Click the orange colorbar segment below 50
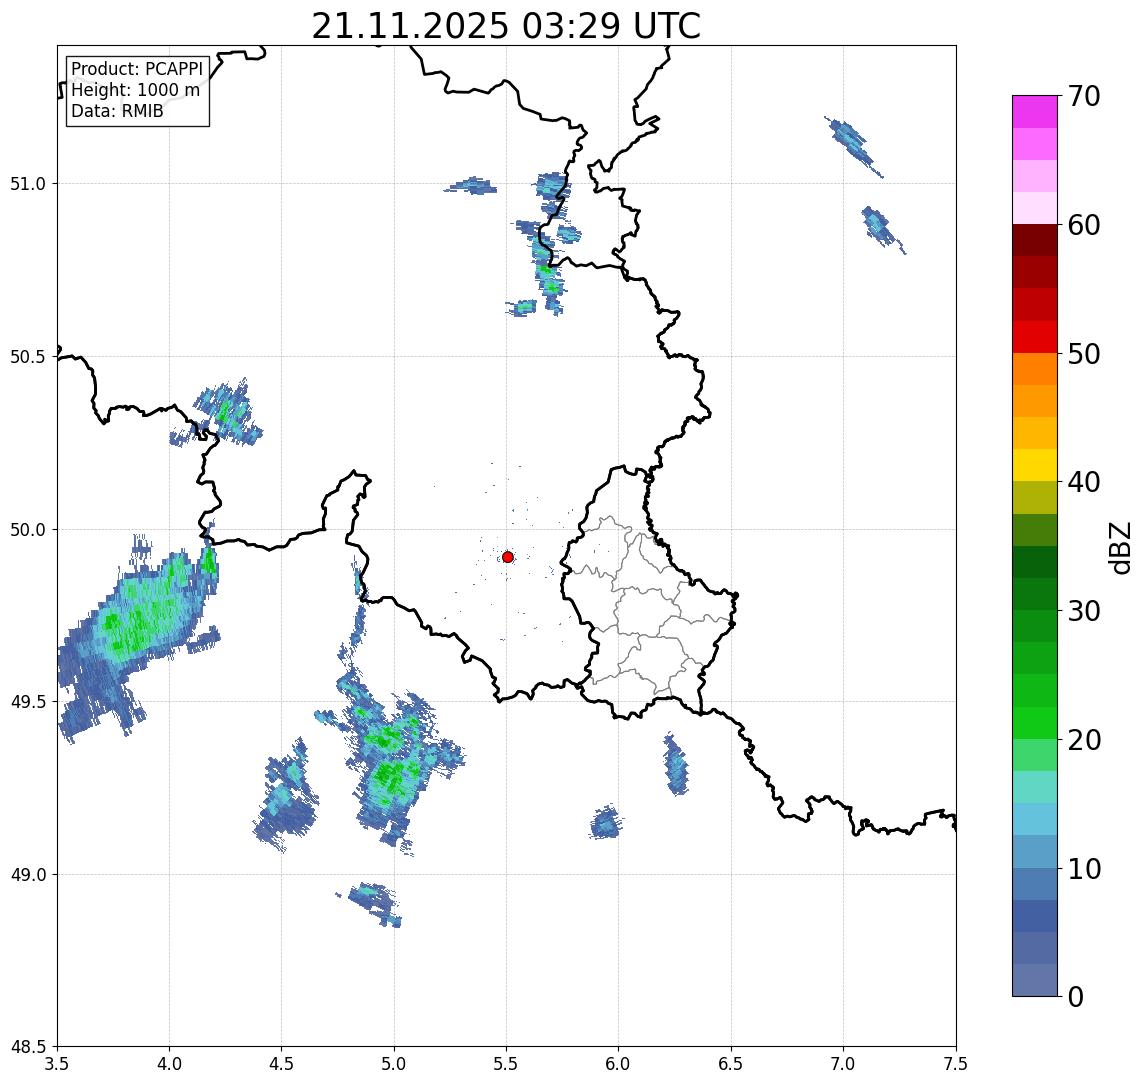The image size is (1145, 1084). pos(1035,370)
